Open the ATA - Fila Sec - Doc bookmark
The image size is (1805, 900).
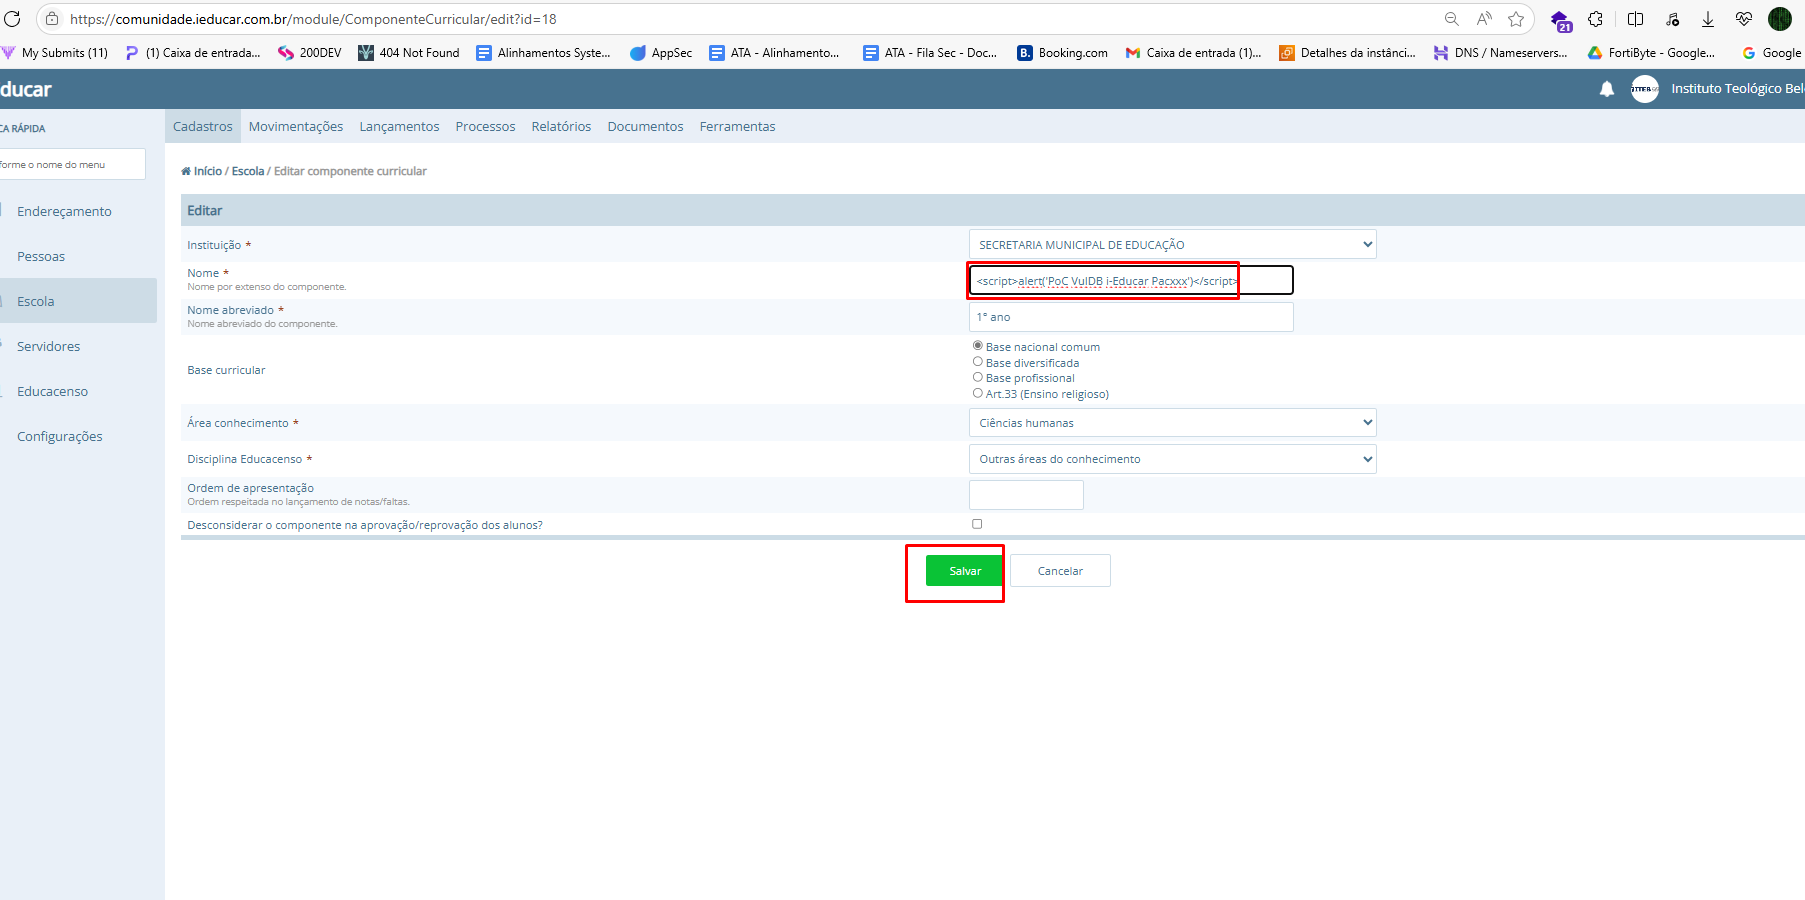point(930,53)
